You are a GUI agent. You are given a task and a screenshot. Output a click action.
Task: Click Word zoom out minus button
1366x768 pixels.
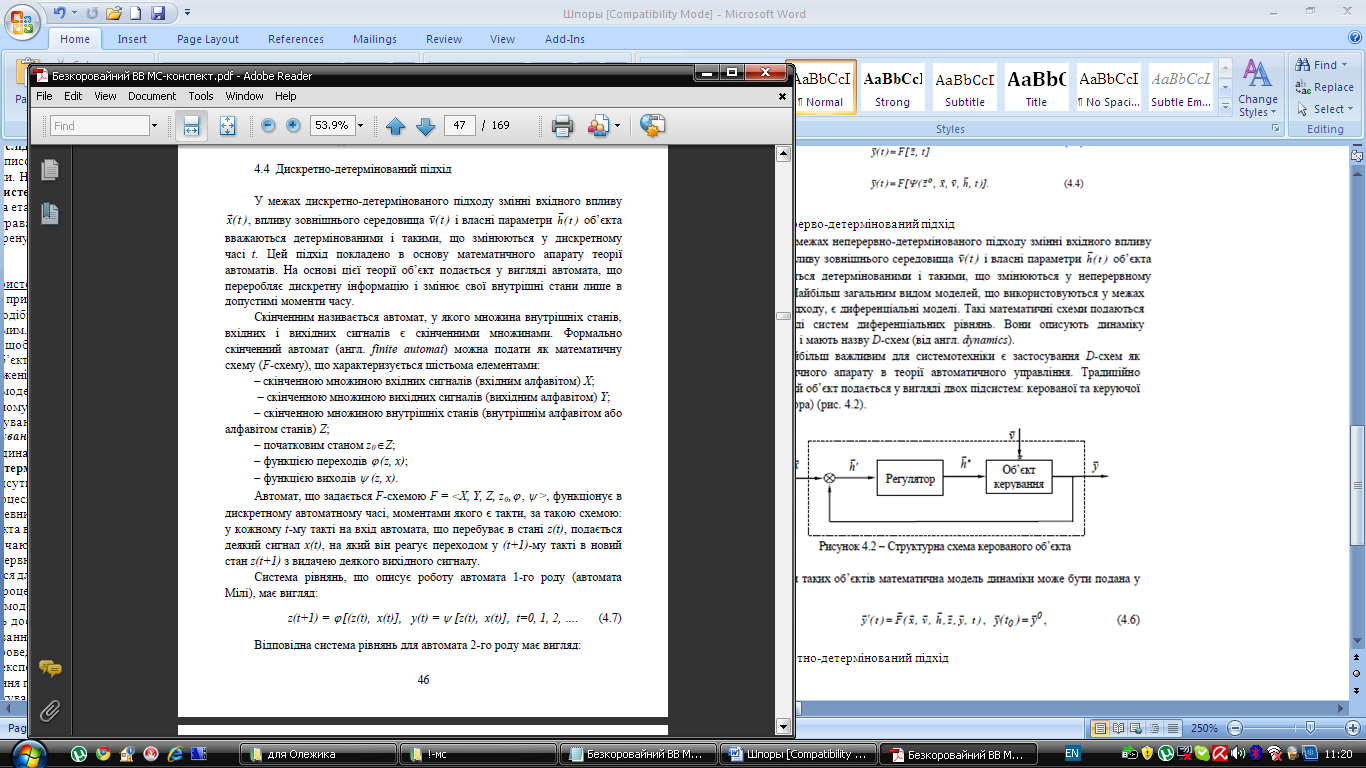pyautogui.click(x=1237, y=728)
